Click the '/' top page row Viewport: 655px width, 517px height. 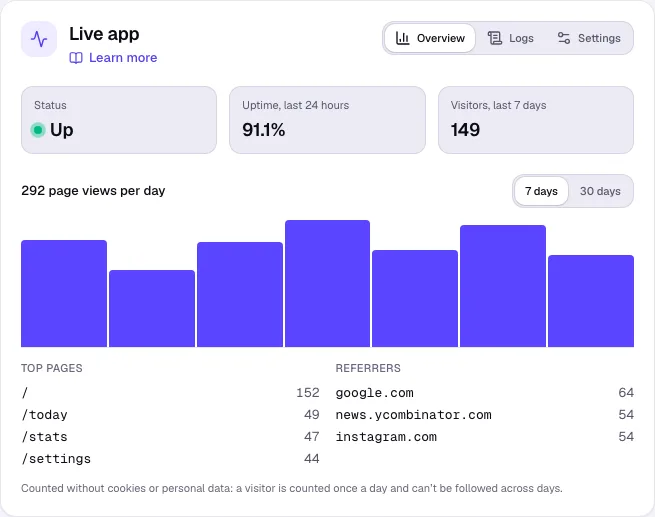coord(170,393)
